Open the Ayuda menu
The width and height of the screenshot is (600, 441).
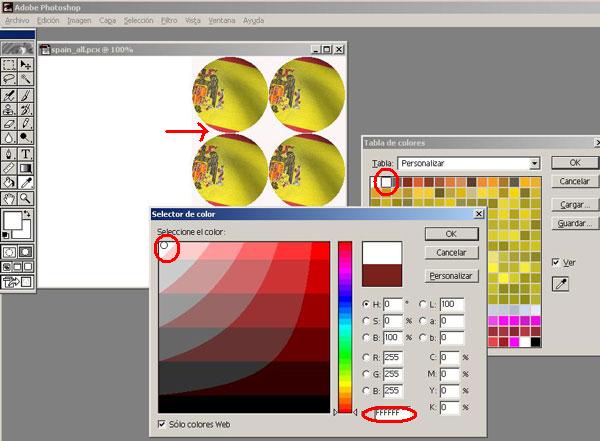[254, 21]
